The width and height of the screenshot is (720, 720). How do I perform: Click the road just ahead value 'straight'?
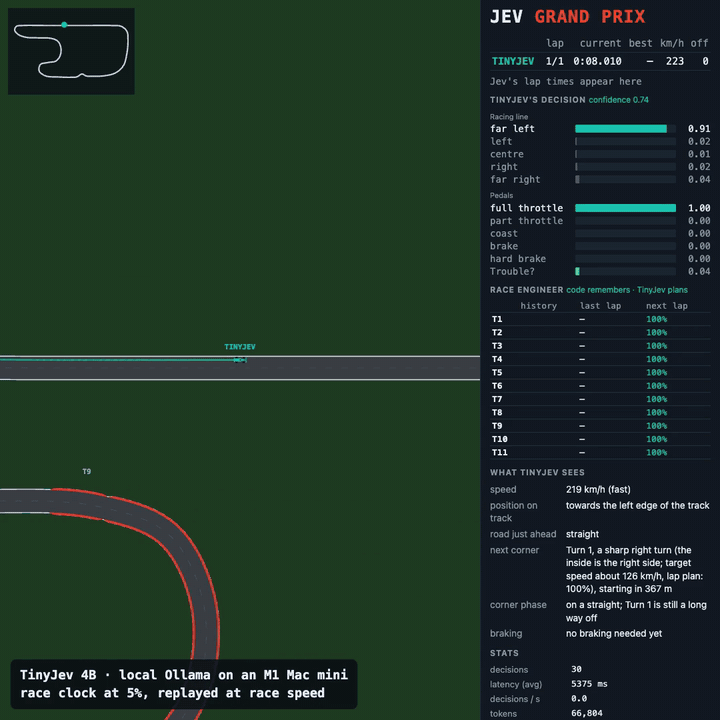582,534
